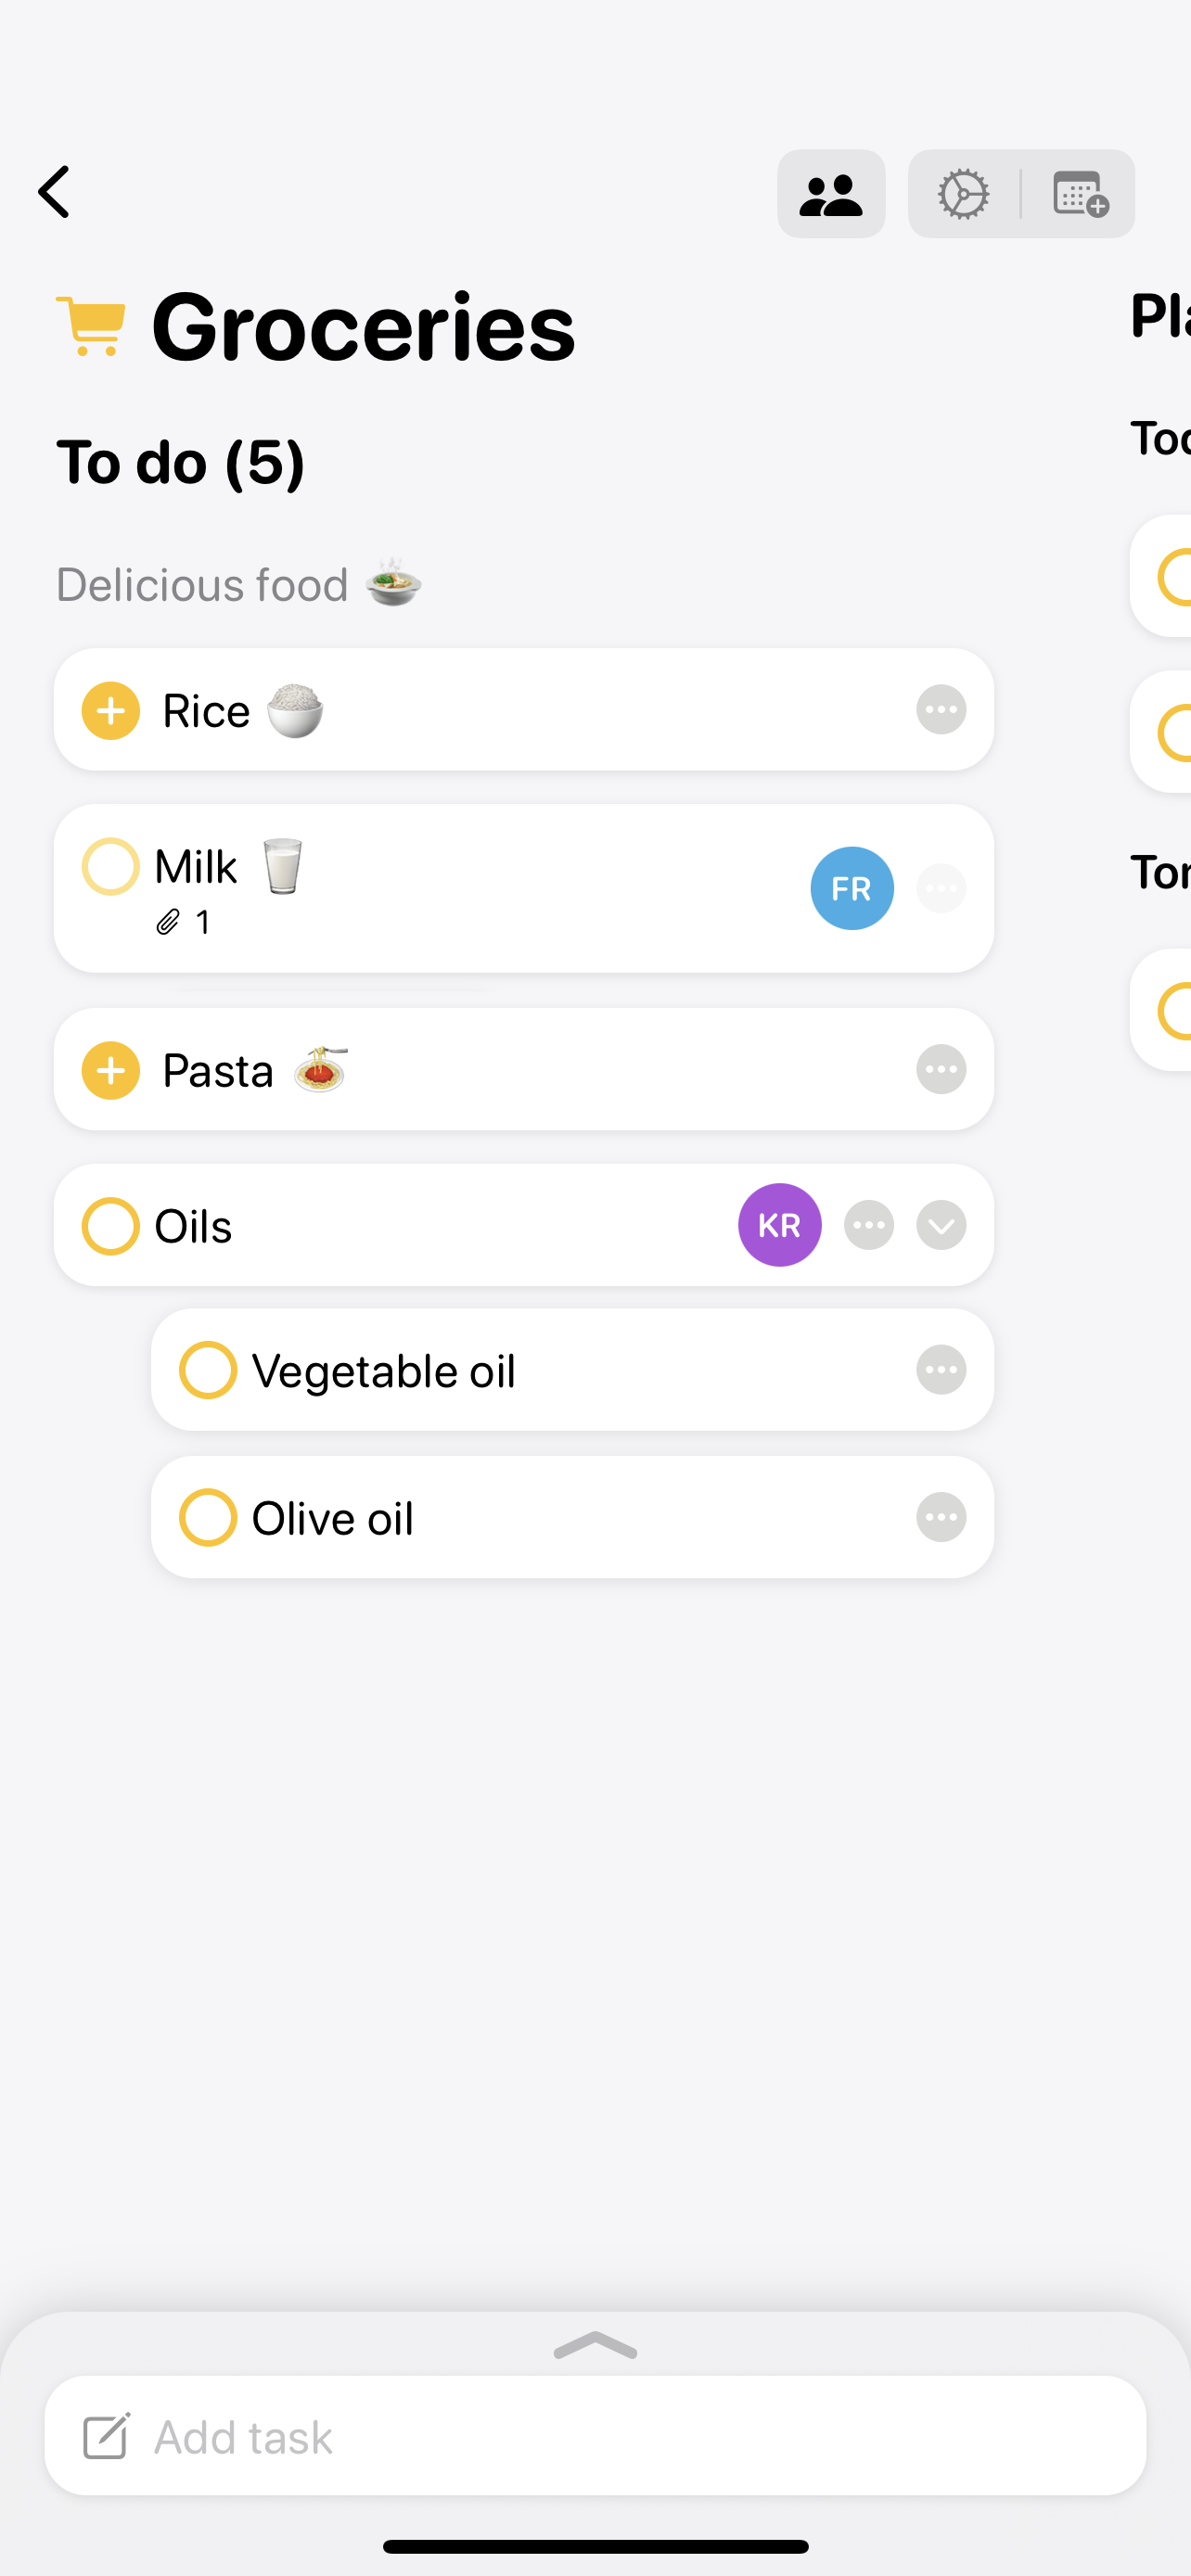Complete the Vegetable oil subtask
The image size is (1191, 2576).
208,1370
